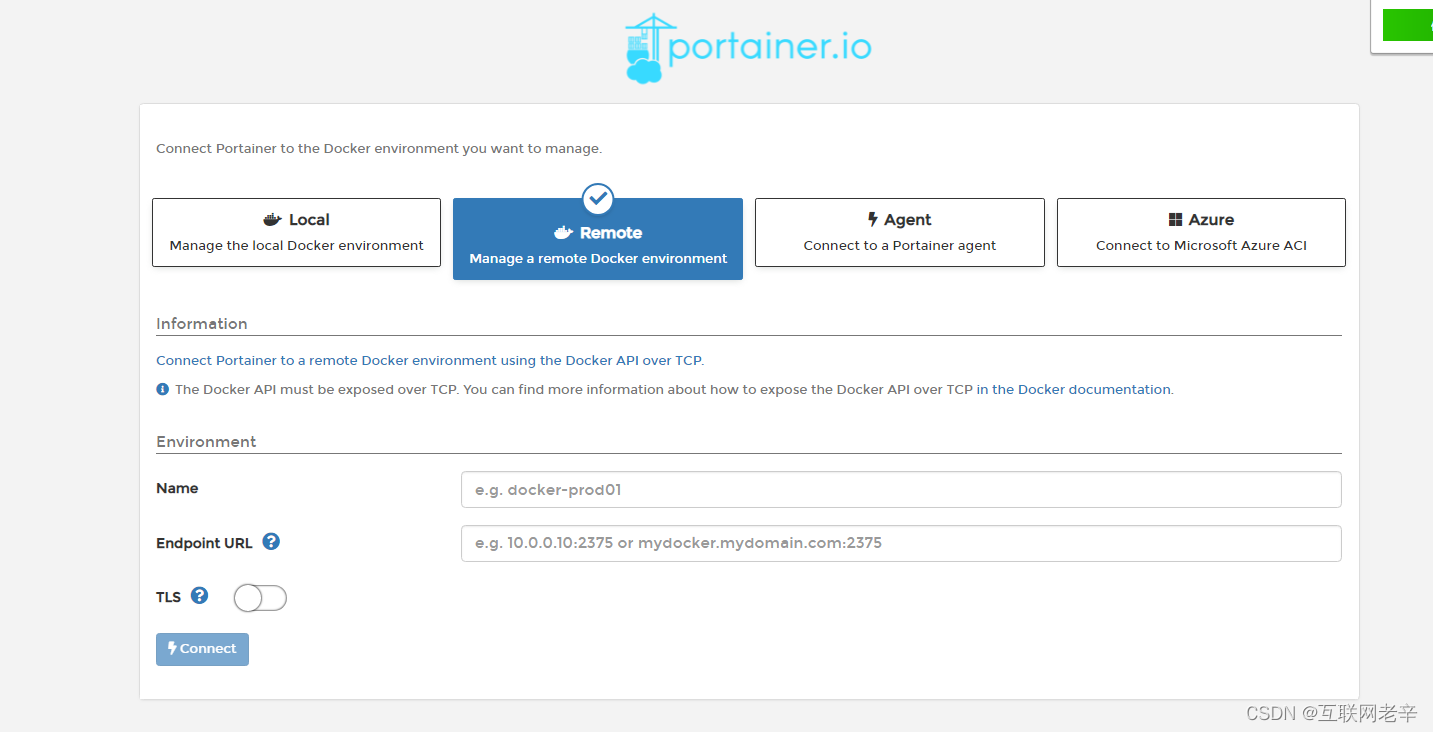Screen dimensions: 1433x732
Task: Click the 'Endpoint URL' label
Action: [204, 543]
